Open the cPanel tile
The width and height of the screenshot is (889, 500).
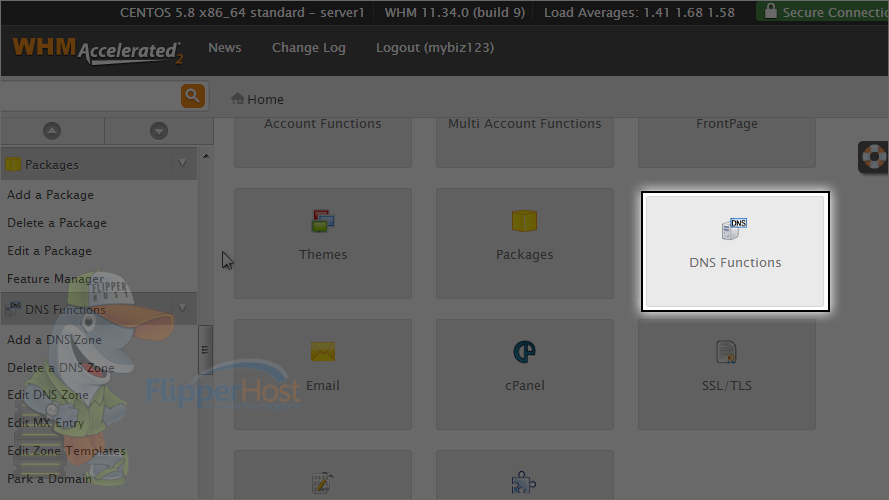tap(524, 374)
